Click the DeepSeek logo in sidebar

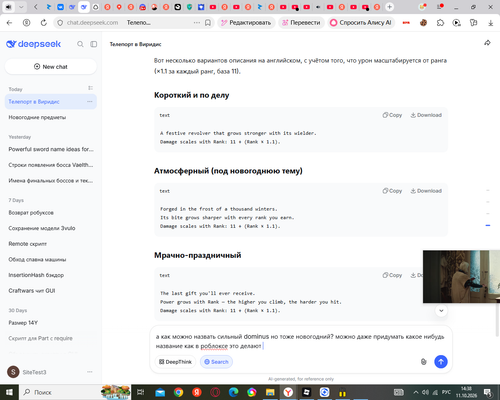[x=34, y=44]
